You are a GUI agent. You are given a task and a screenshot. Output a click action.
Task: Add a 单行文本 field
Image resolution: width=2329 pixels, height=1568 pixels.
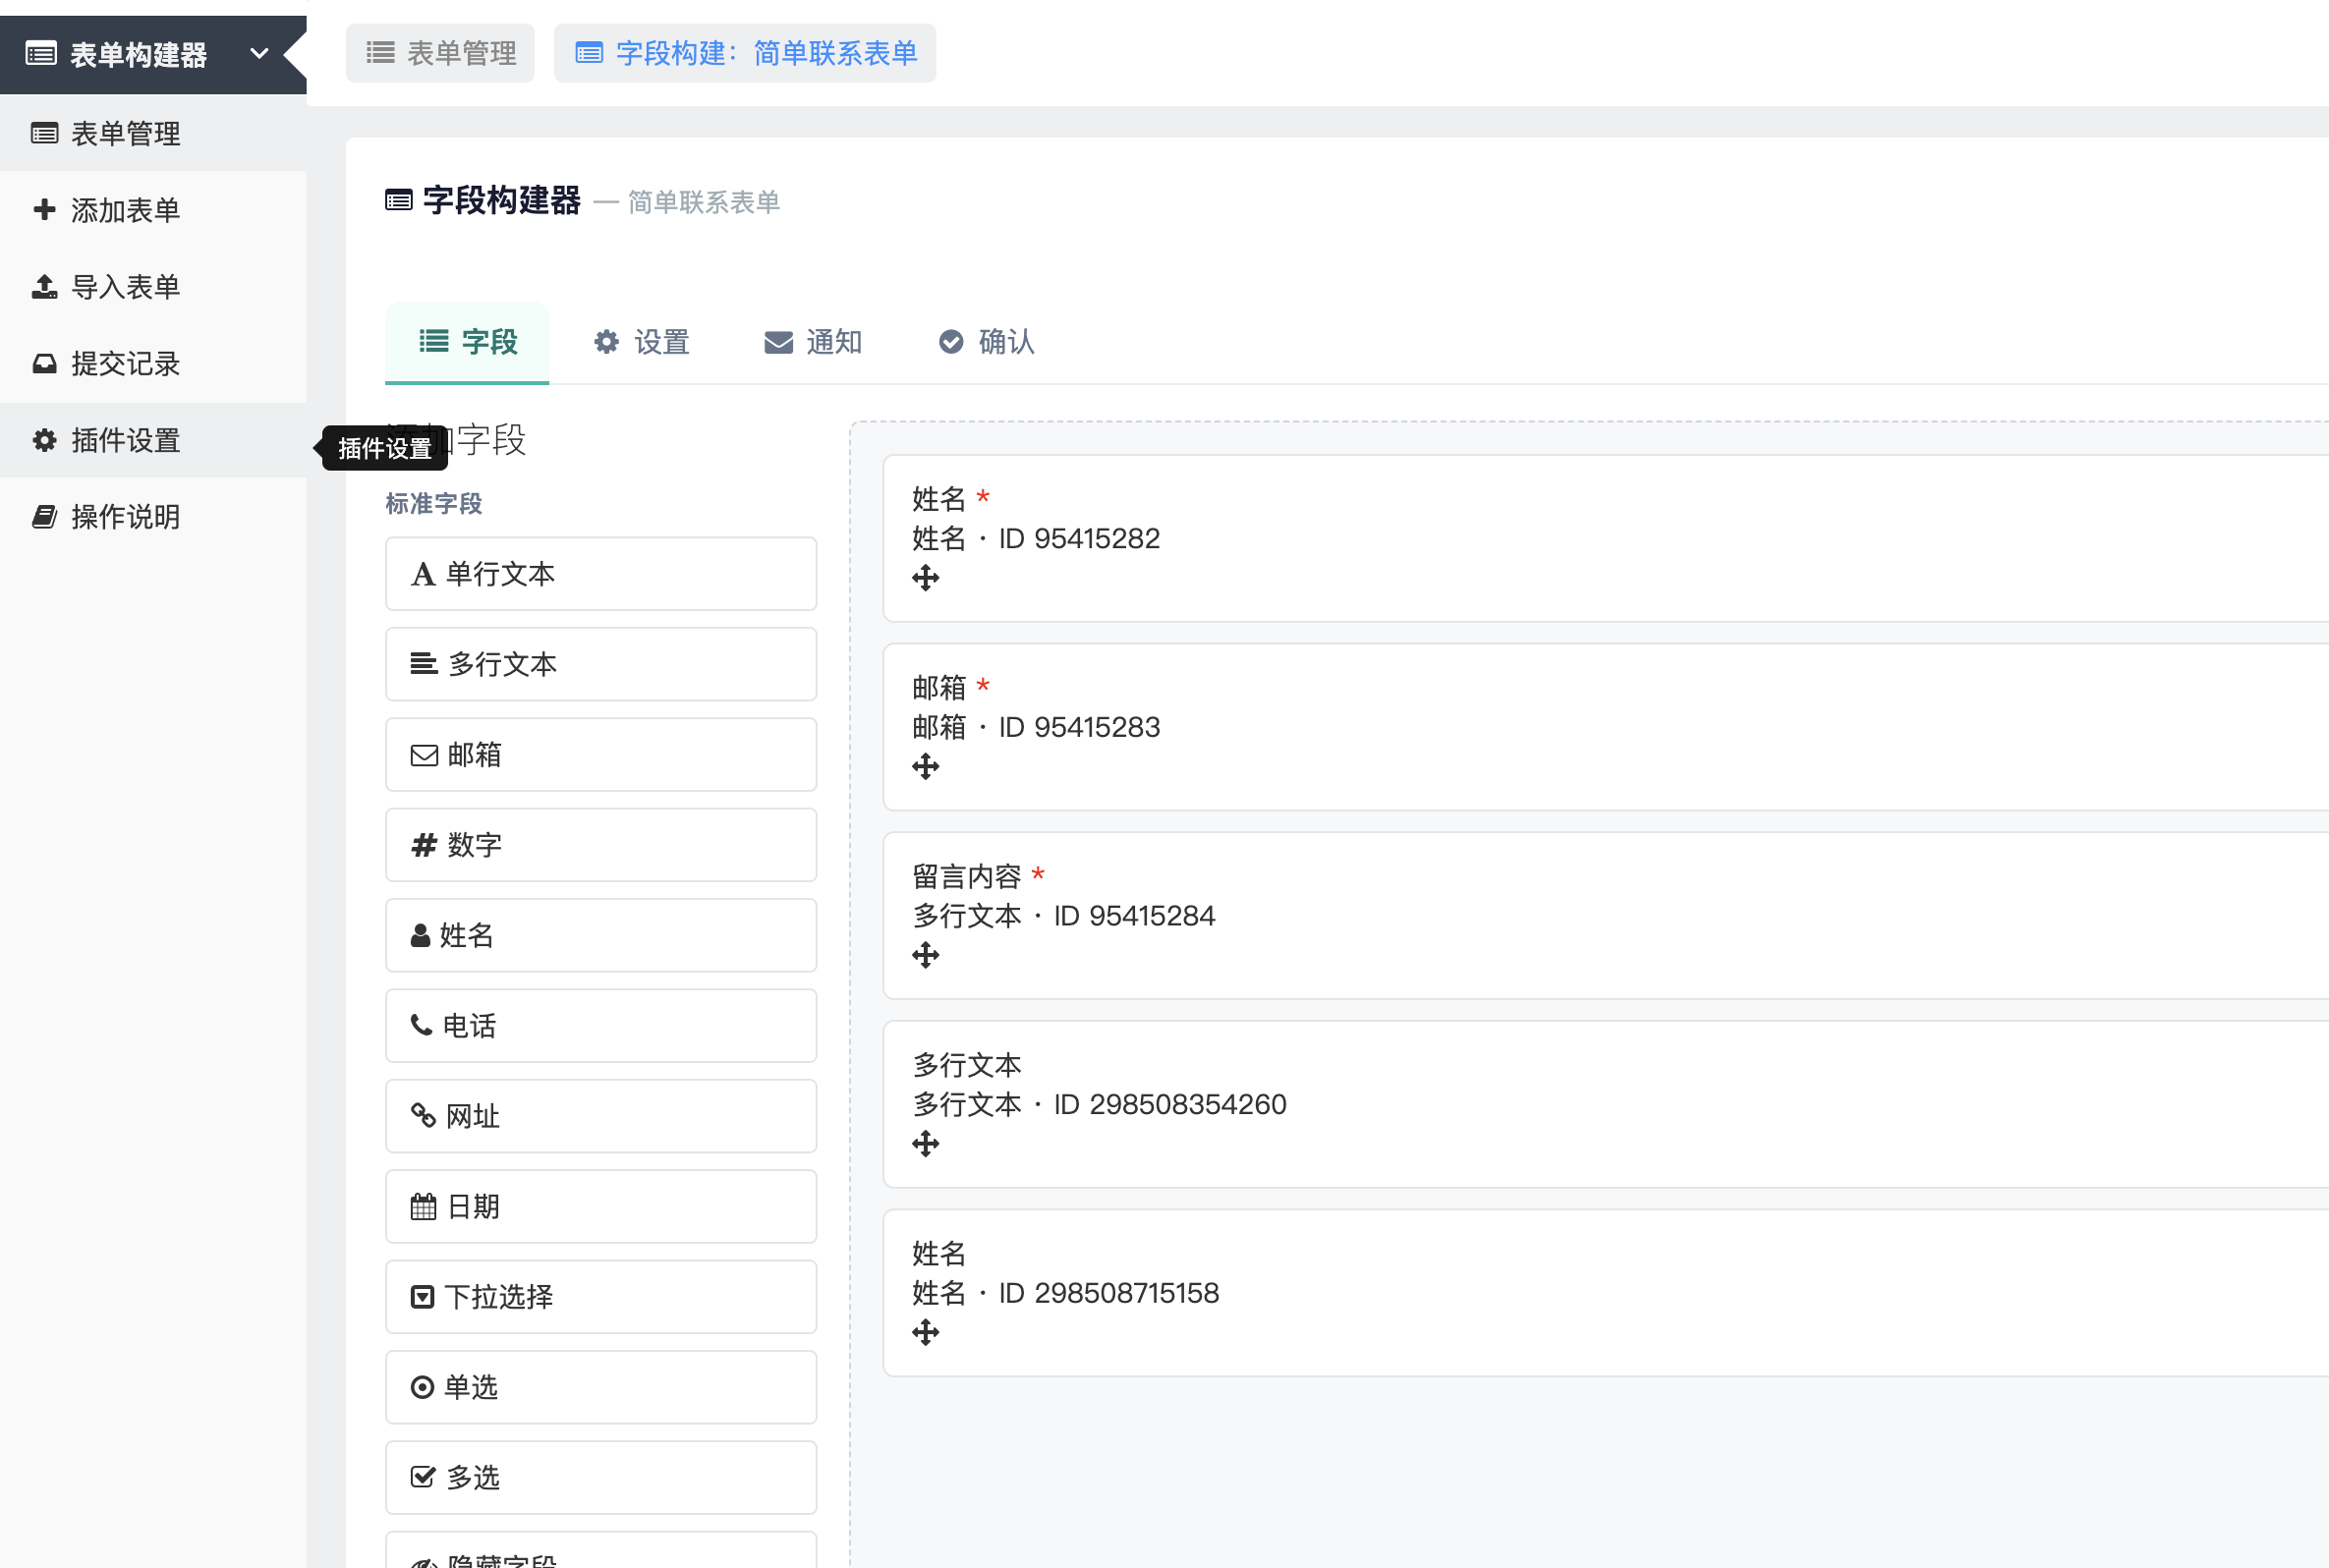[601, 574]
